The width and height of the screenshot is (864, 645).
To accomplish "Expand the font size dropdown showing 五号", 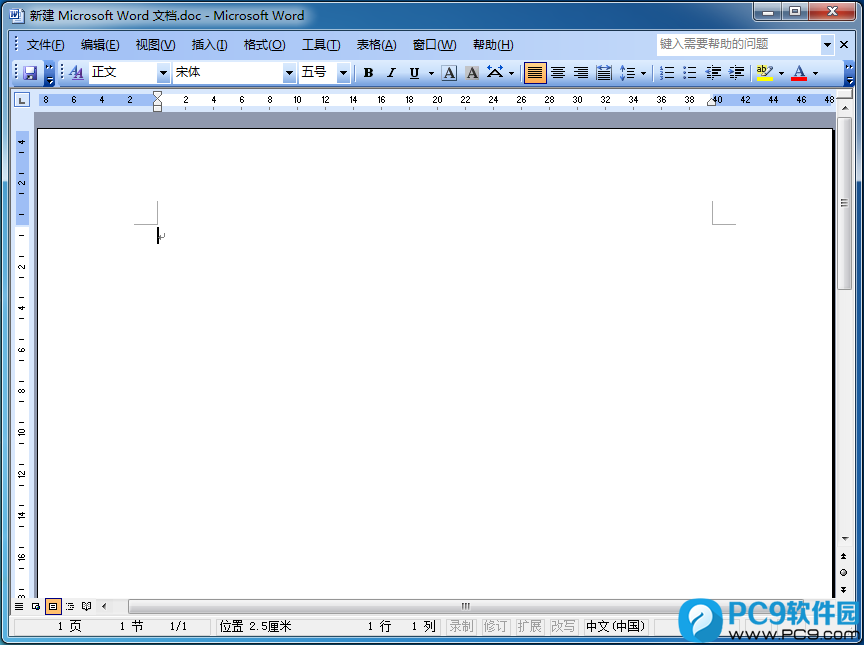I will [343, 73].
